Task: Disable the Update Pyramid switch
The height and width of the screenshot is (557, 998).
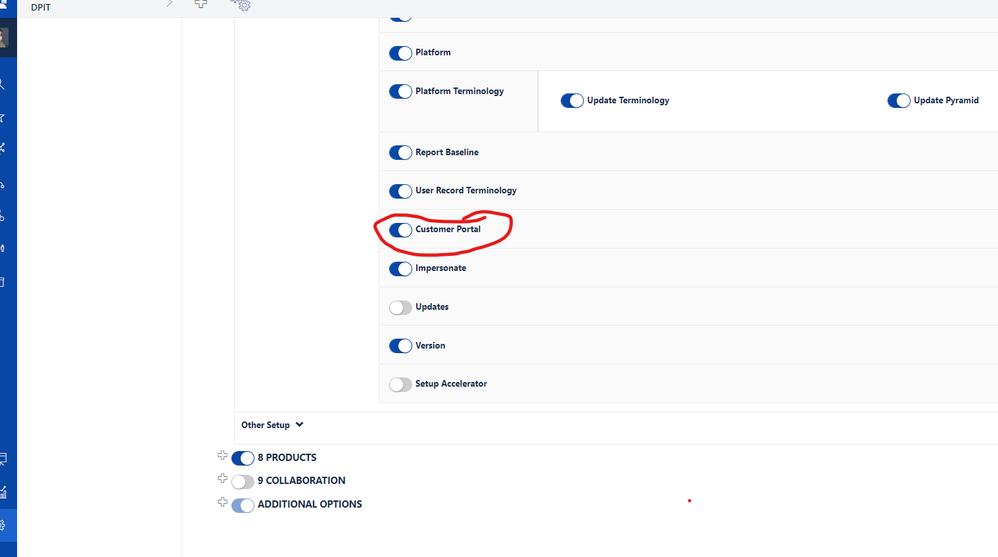Action: coord(899,101)
